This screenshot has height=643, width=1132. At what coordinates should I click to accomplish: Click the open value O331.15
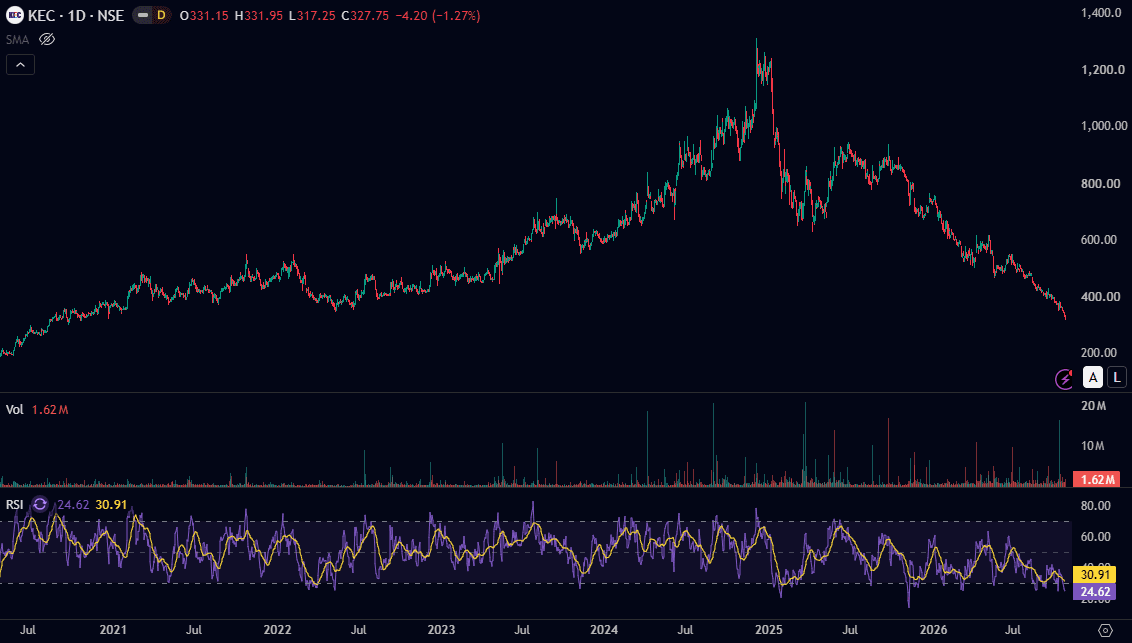pyautogui.click(x=204, y=15)
